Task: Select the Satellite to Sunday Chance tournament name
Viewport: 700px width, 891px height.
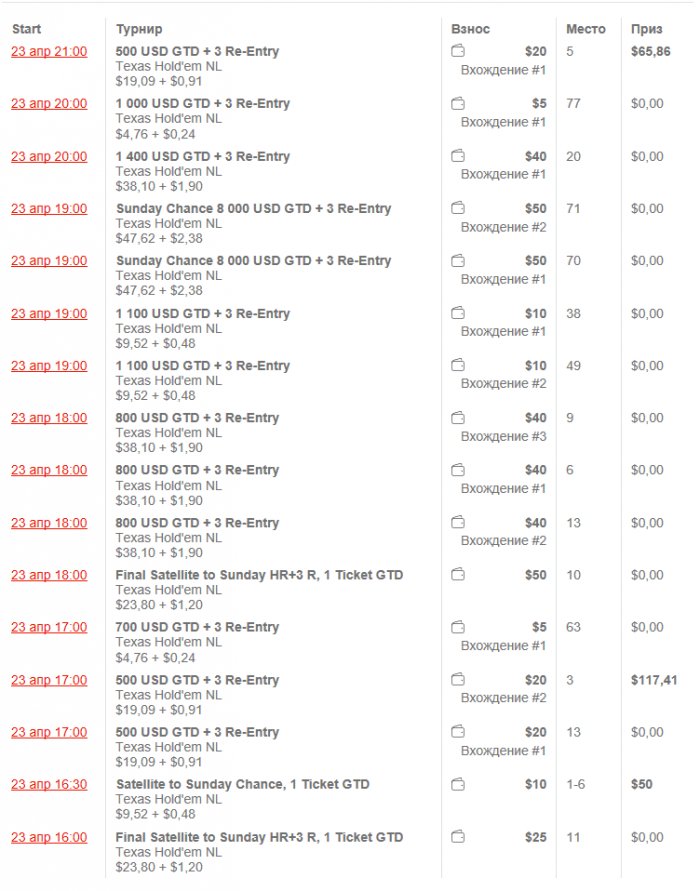Action: 243,784
